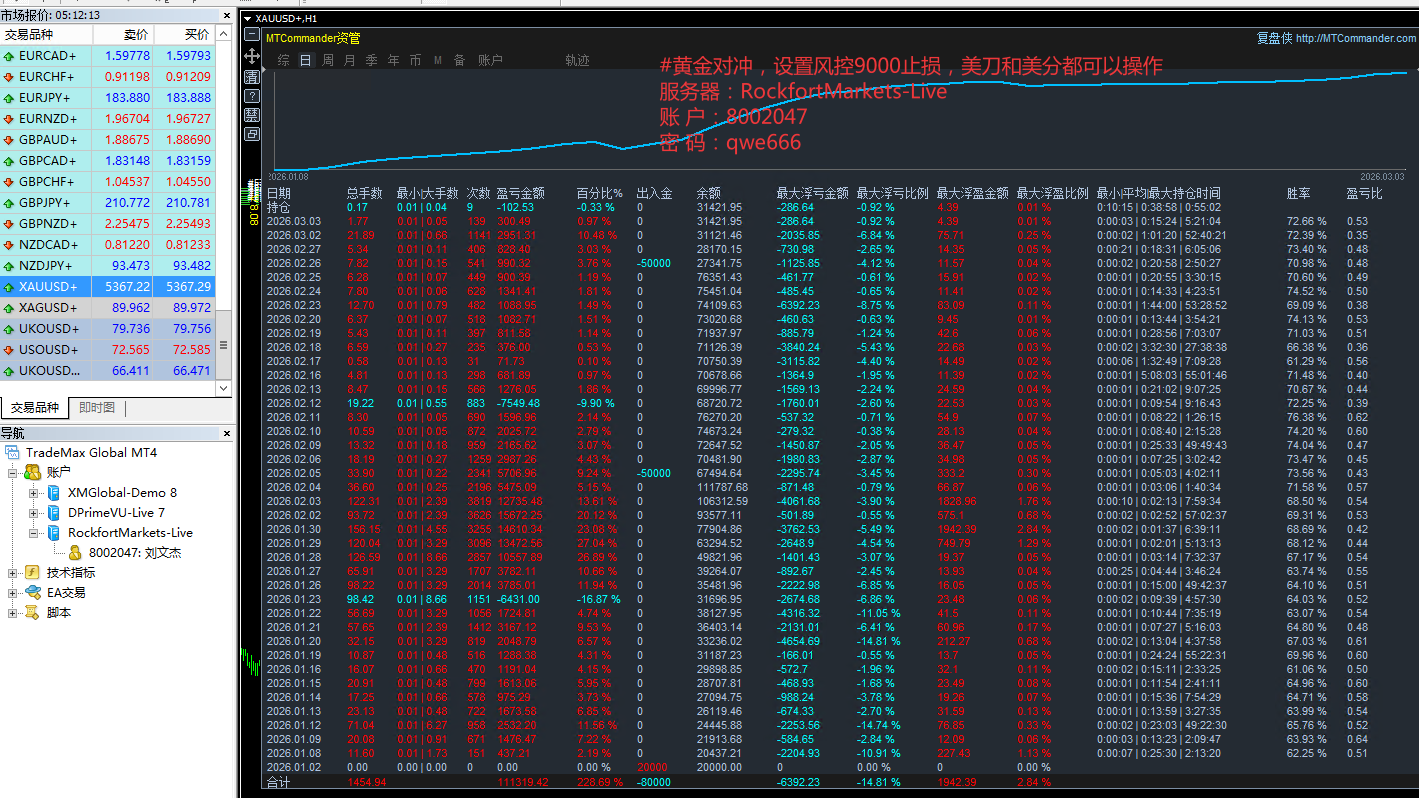Click the question mark help icon
This screenshot has height=798, width=1419.
click(252, 96)
